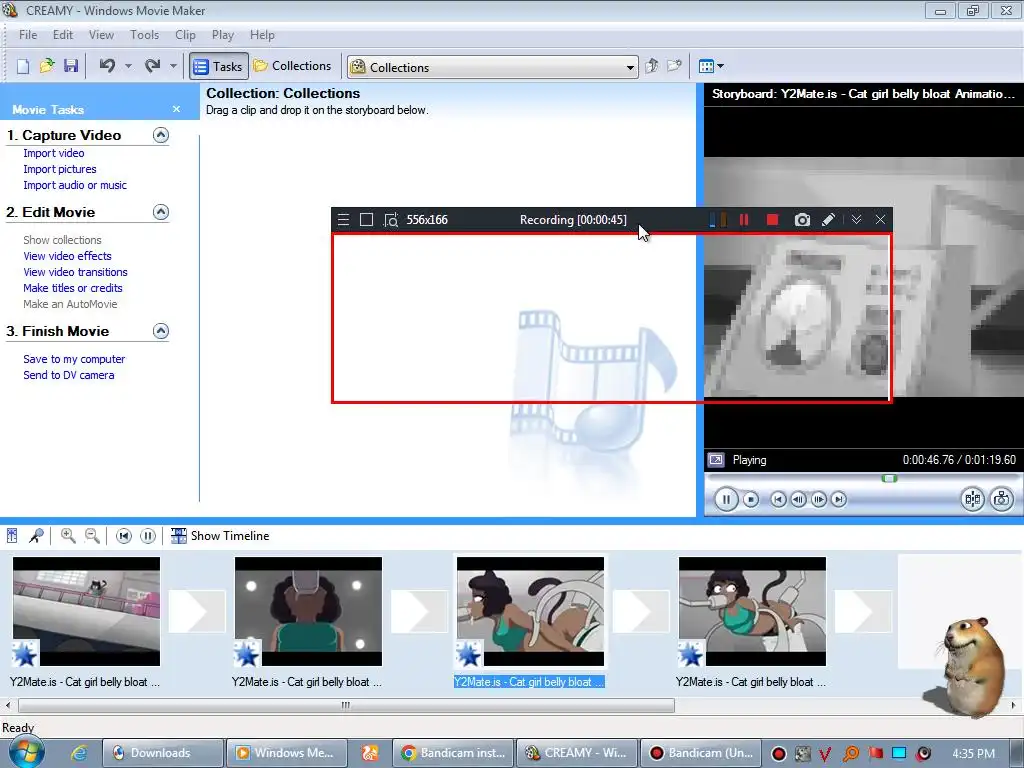1024x768 pixels.
Task: Open the Redo history dropdown arrow
Action: pos(173,66)
